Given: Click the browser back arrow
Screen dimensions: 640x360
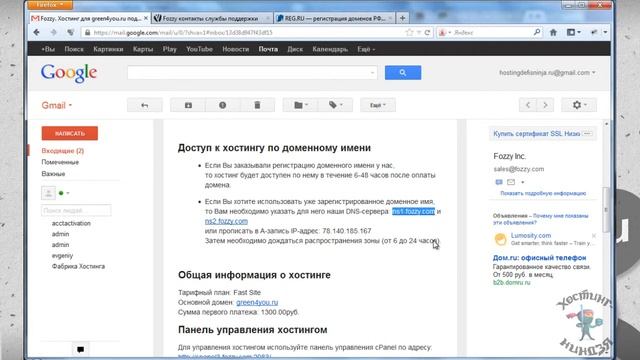Looking at the screenshot, I should click(37, 32).
